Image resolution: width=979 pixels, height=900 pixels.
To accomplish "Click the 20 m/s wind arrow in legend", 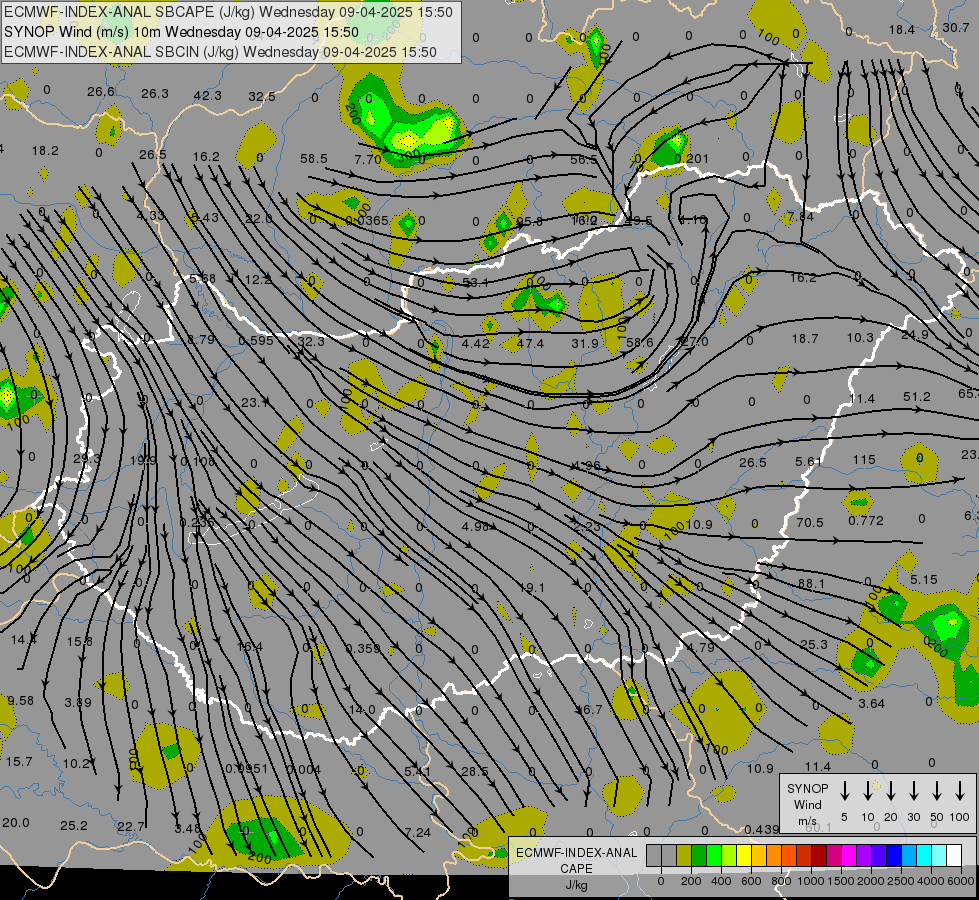I will (x=890, y=791).
